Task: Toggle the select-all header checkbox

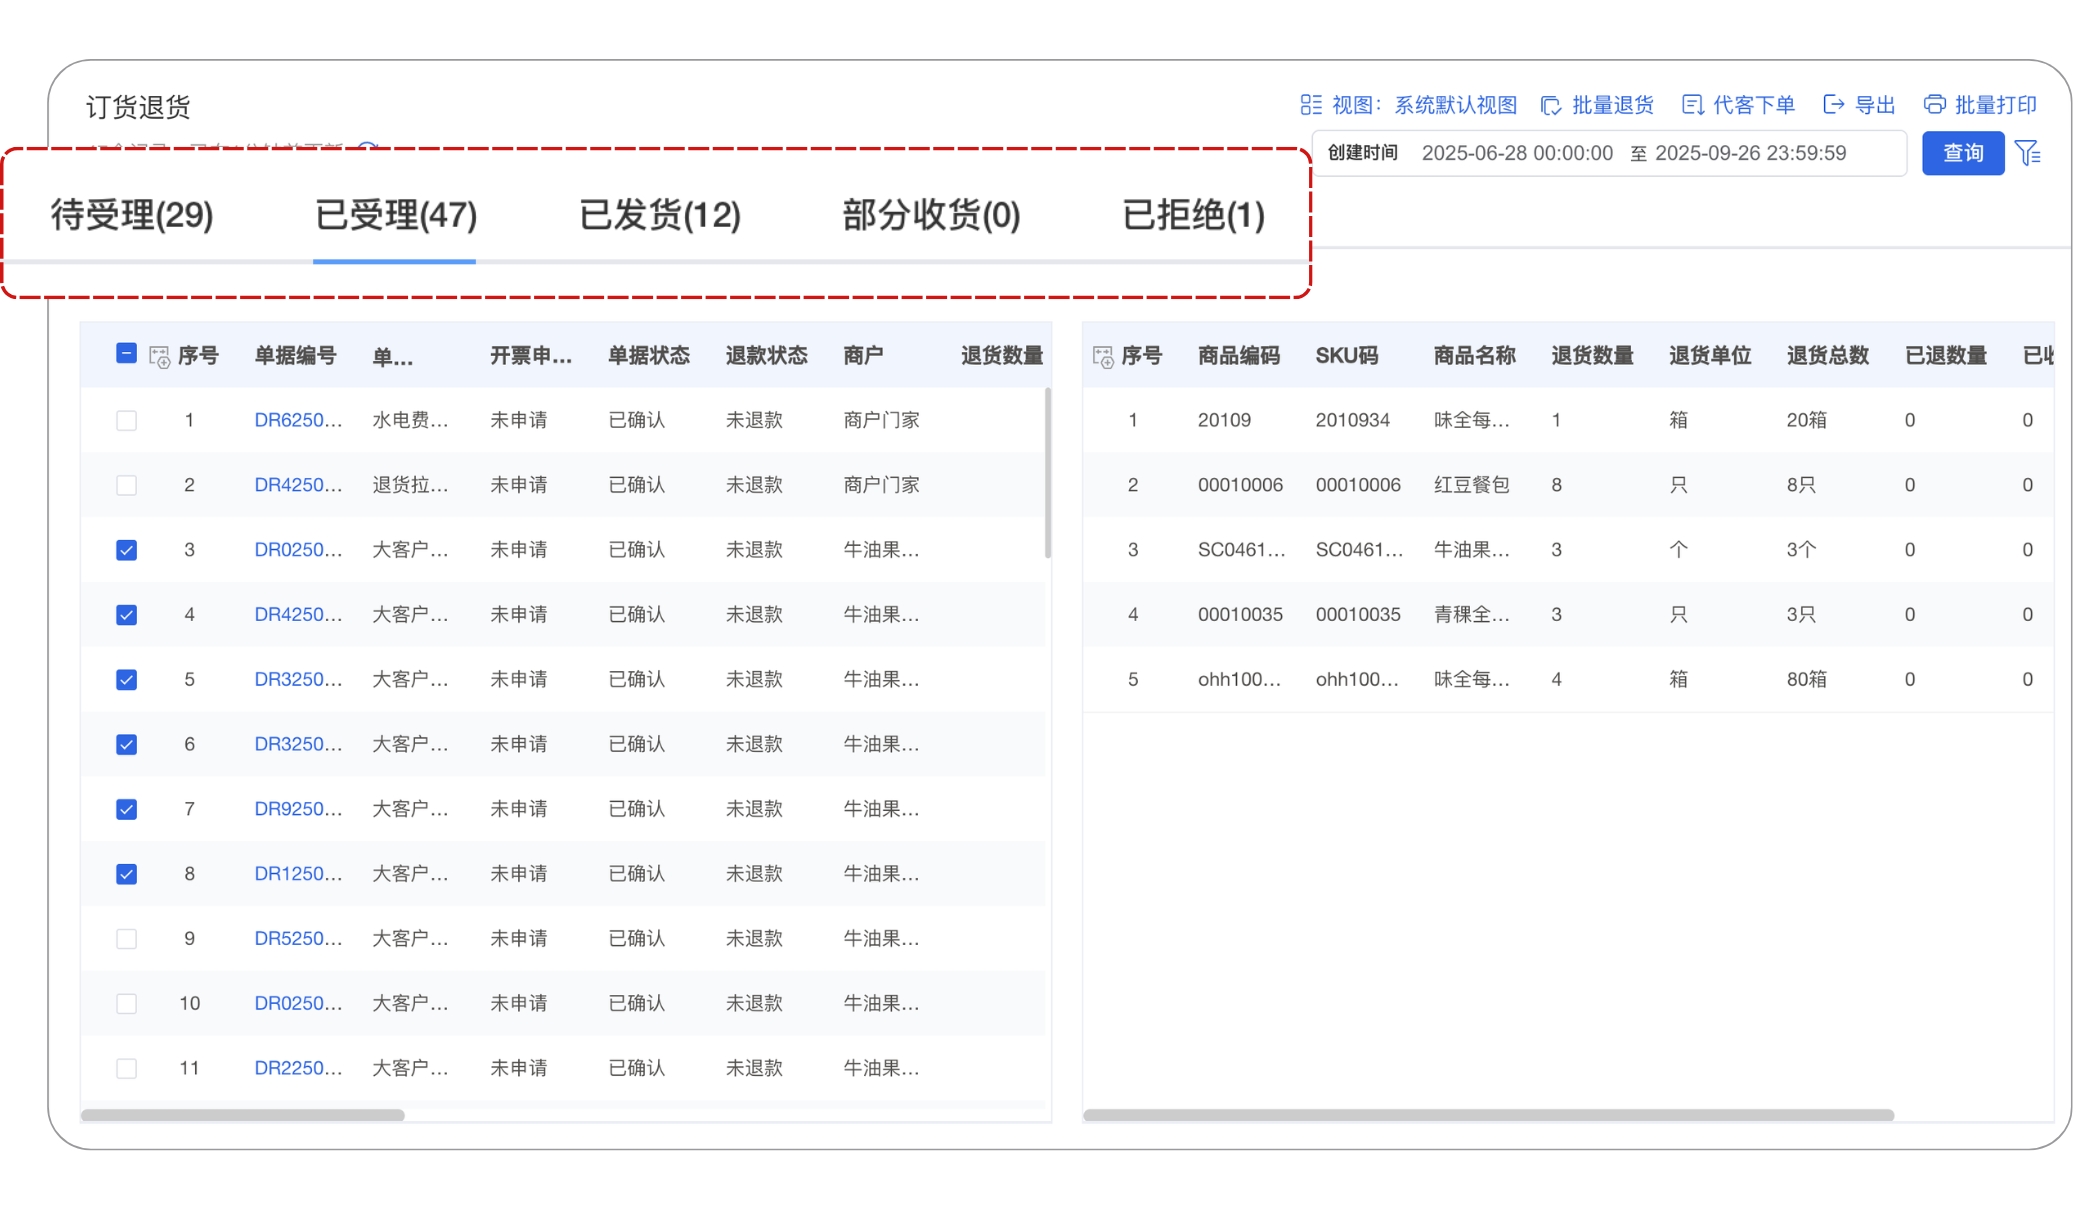Action: point(126,354)
